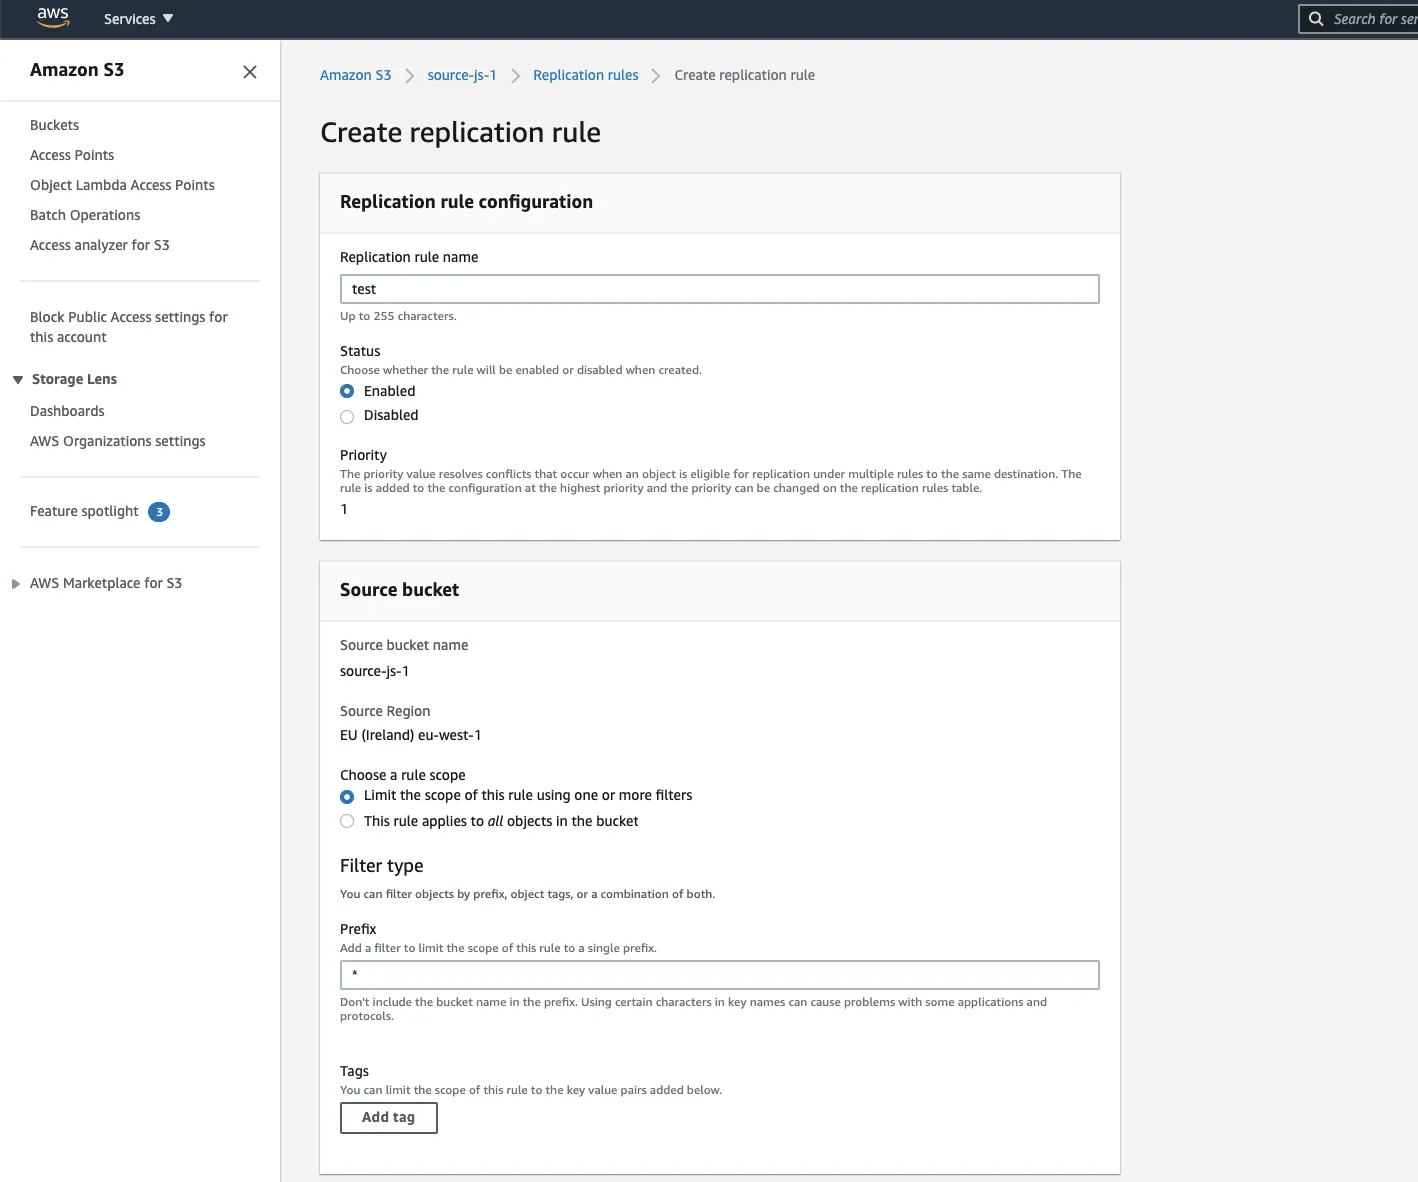Go to Batch Operations page
Image resolution: width=1418 pixels, height=1182 pixels.
85,215
